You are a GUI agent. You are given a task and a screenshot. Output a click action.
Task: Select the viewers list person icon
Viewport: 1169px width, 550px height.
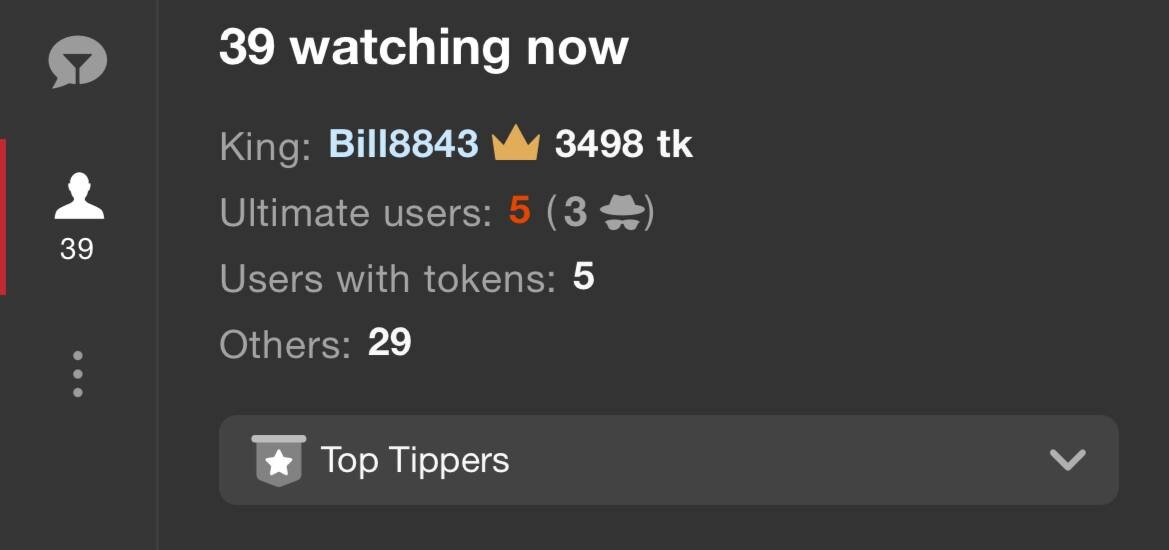[x=79, y=196]
